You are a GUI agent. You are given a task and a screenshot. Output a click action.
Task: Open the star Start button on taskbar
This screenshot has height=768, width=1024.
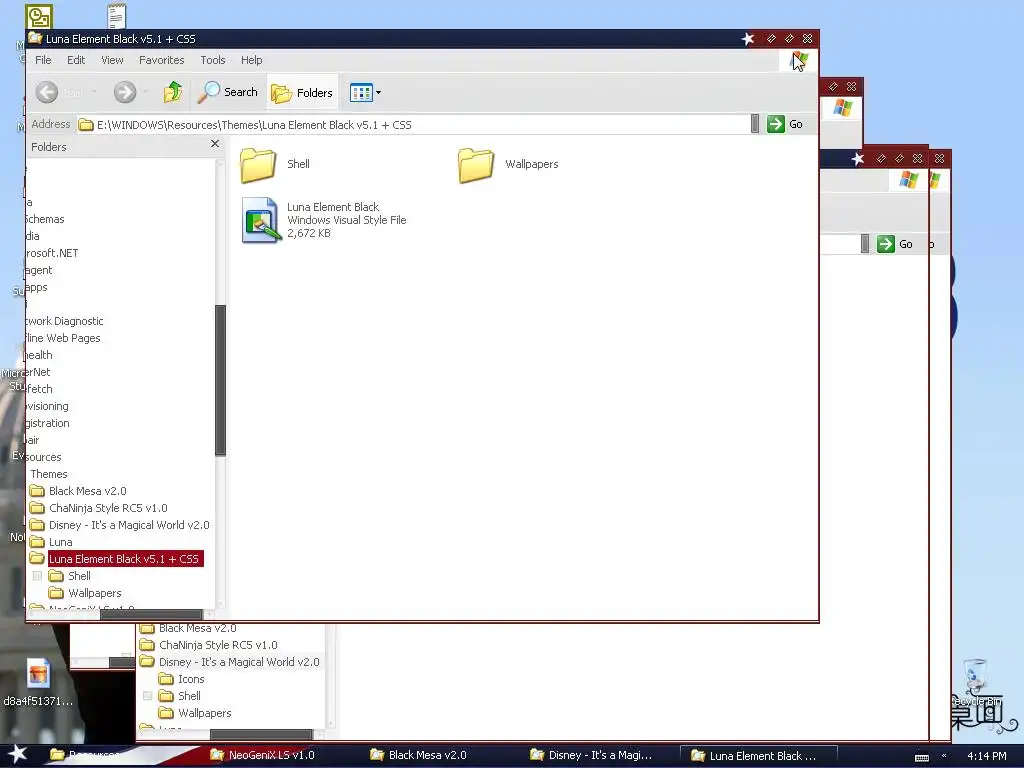17,755
